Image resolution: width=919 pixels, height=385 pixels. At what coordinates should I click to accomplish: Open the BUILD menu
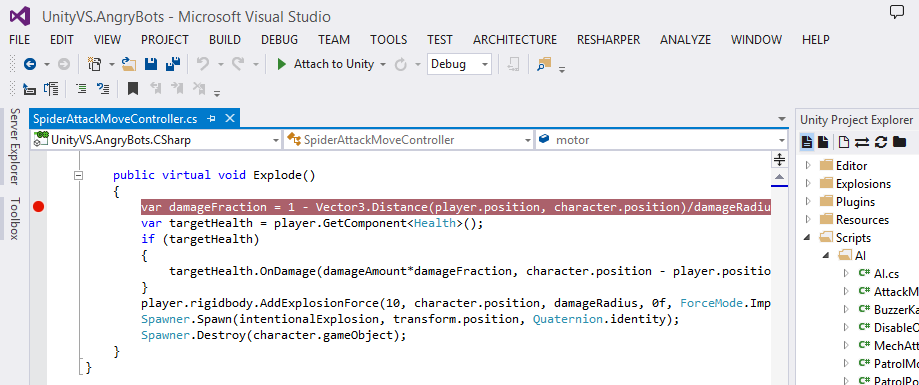coord(224,40)
